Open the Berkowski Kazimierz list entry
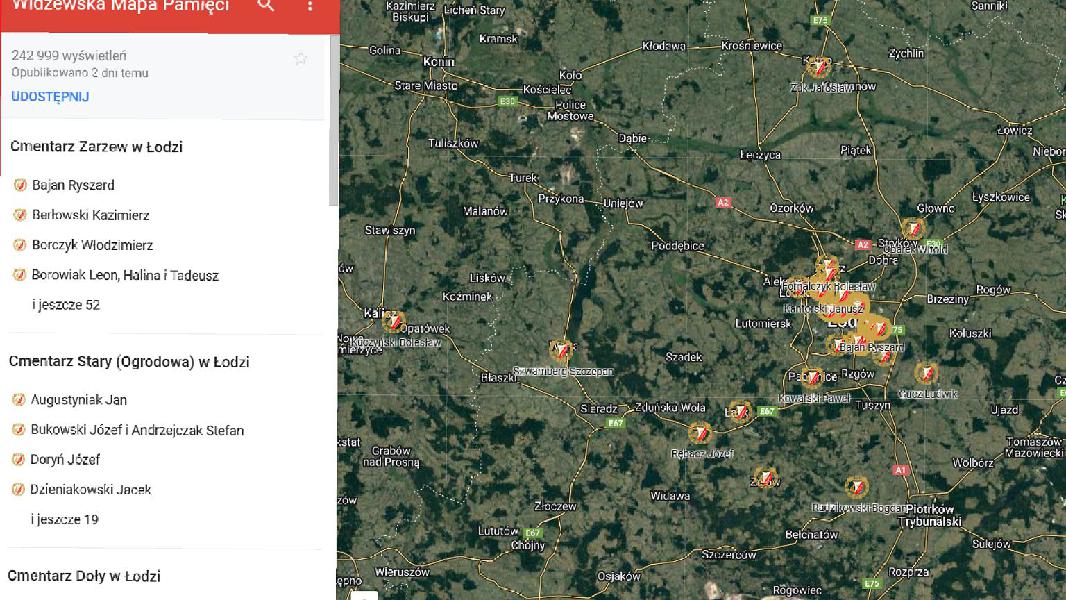1066x600 pixels. click(x=91, y=215)
